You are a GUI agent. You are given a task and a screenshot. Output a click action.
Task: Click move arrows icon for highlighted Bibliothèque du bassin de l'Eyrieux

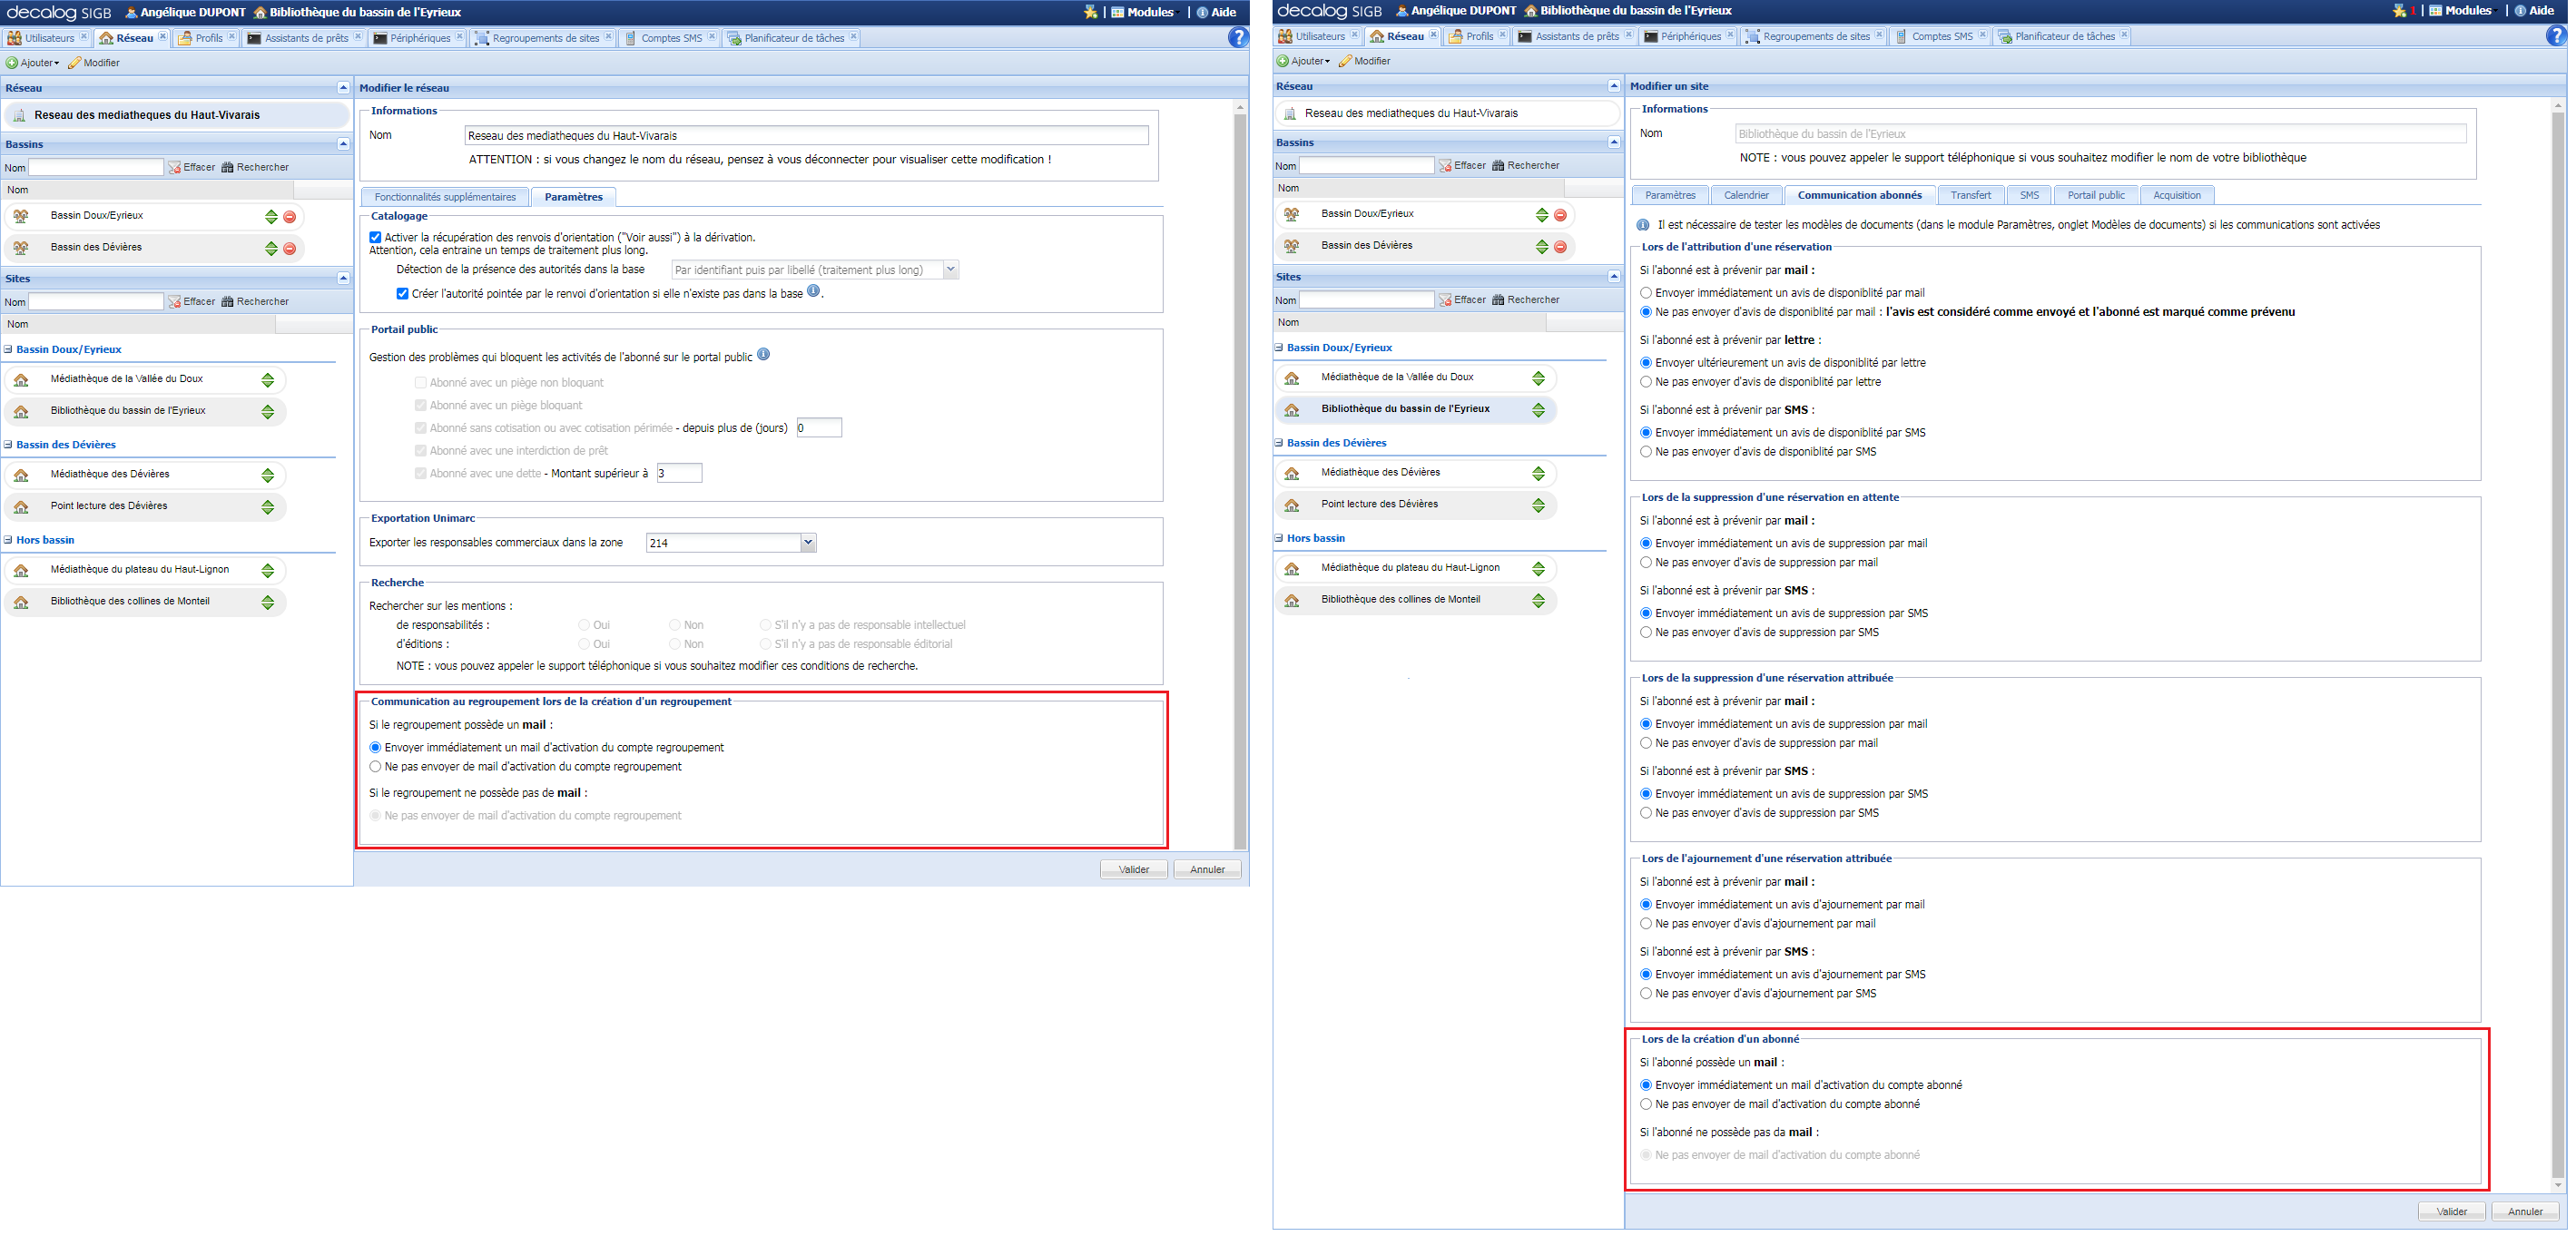click(1538, 410)
